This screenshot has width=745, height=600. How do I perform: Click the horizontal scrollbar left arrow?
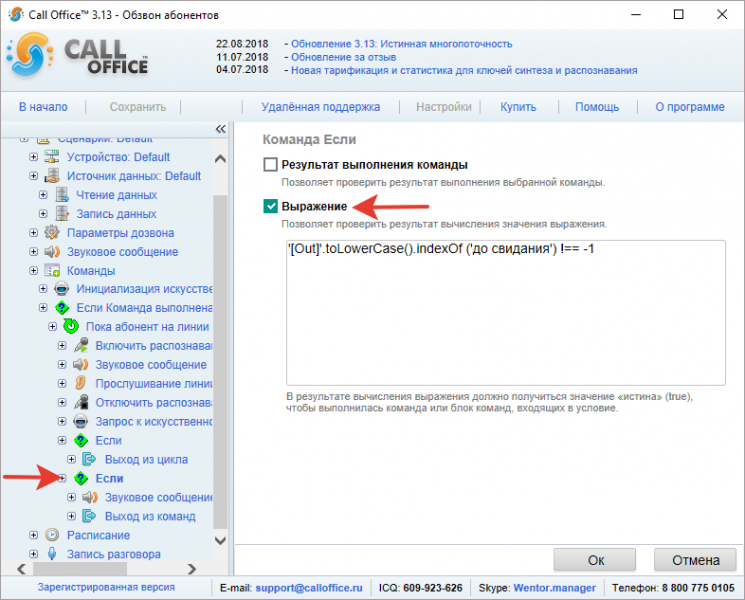pos(21,569)
